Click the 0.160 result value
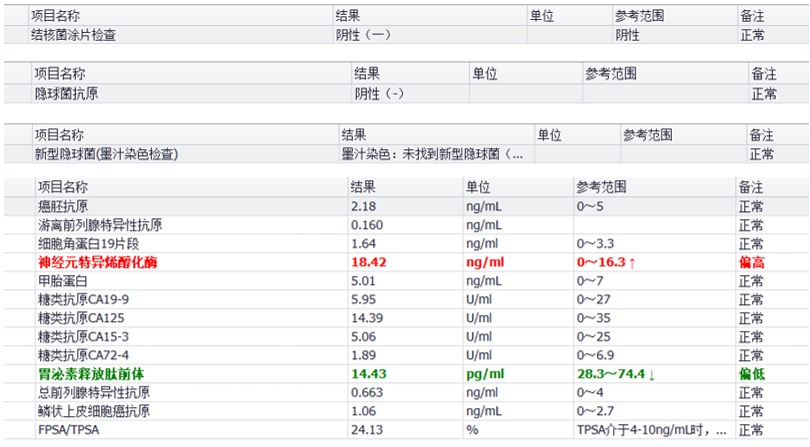810x447 pixels. pos(367,225)
